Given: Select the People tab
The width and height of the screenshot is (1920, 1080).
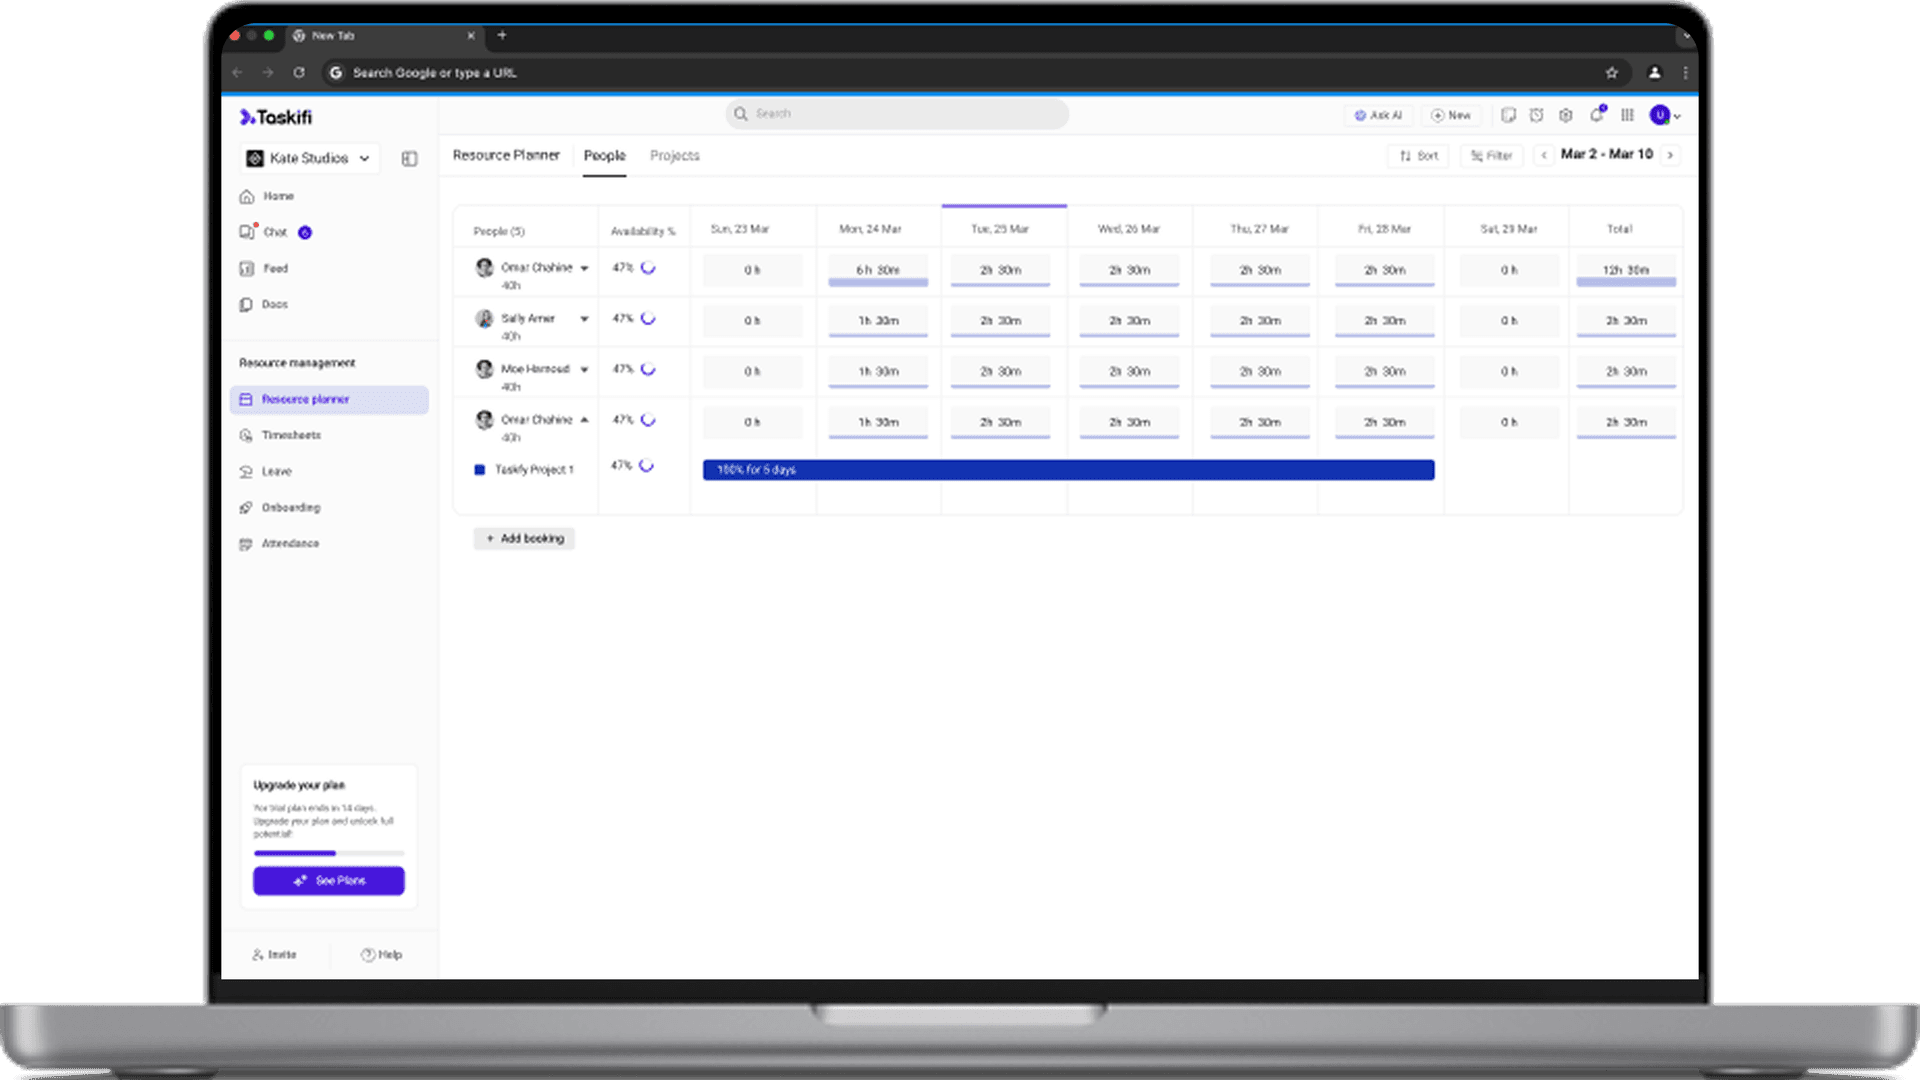Looking at the screenshot, I should click(x=604, y=156).
